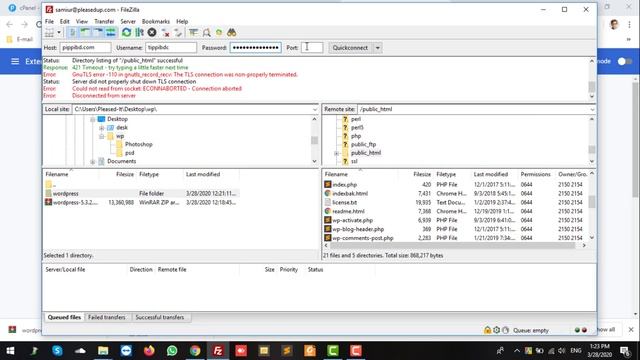
Task: Click the Username input field
Action: coord(171,48)
